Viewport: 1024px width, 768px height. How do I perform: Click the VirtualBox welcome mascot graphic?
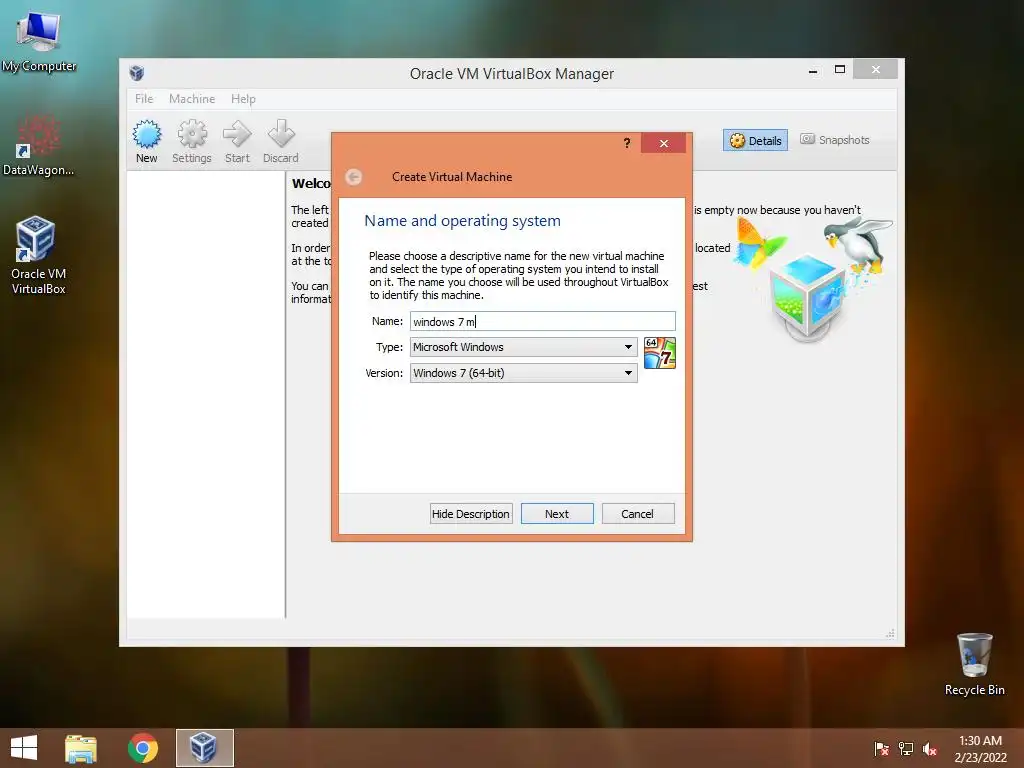click(812, 278)
